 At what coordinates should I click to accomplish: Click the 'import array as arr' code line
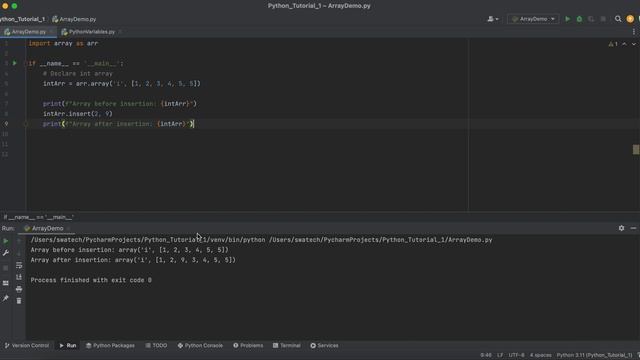[63, 43]
